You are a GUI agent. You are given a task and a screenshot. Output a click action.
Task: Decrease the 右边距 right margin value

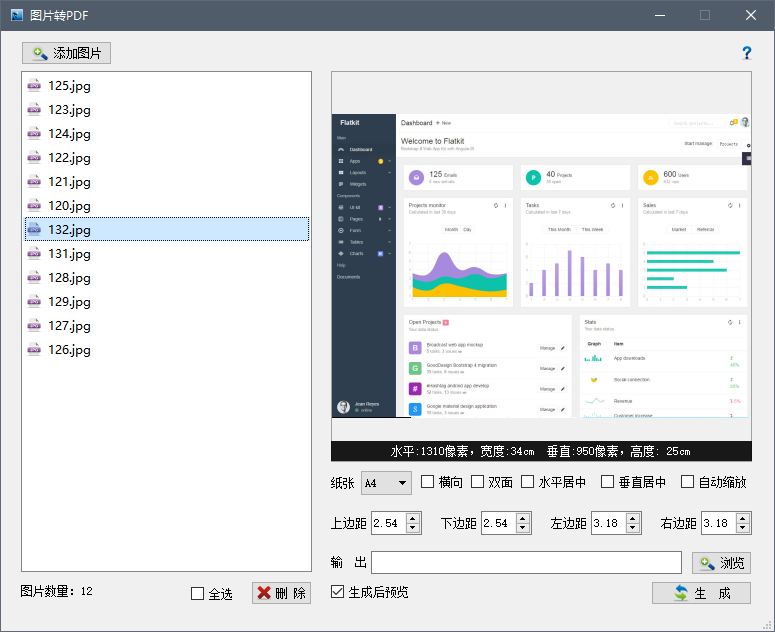pyautogui.click(x=742, y=528)
